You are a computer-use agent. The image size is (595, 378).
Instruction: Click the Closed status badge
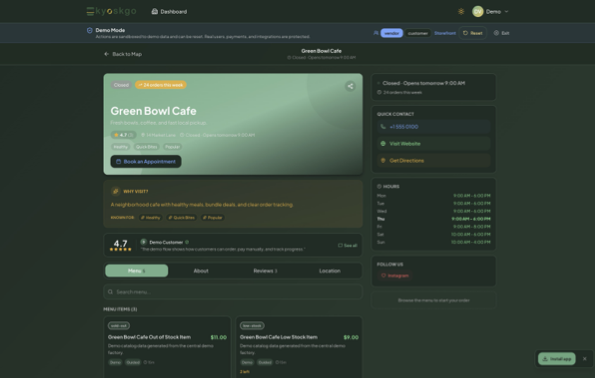[x=121, y=85]
